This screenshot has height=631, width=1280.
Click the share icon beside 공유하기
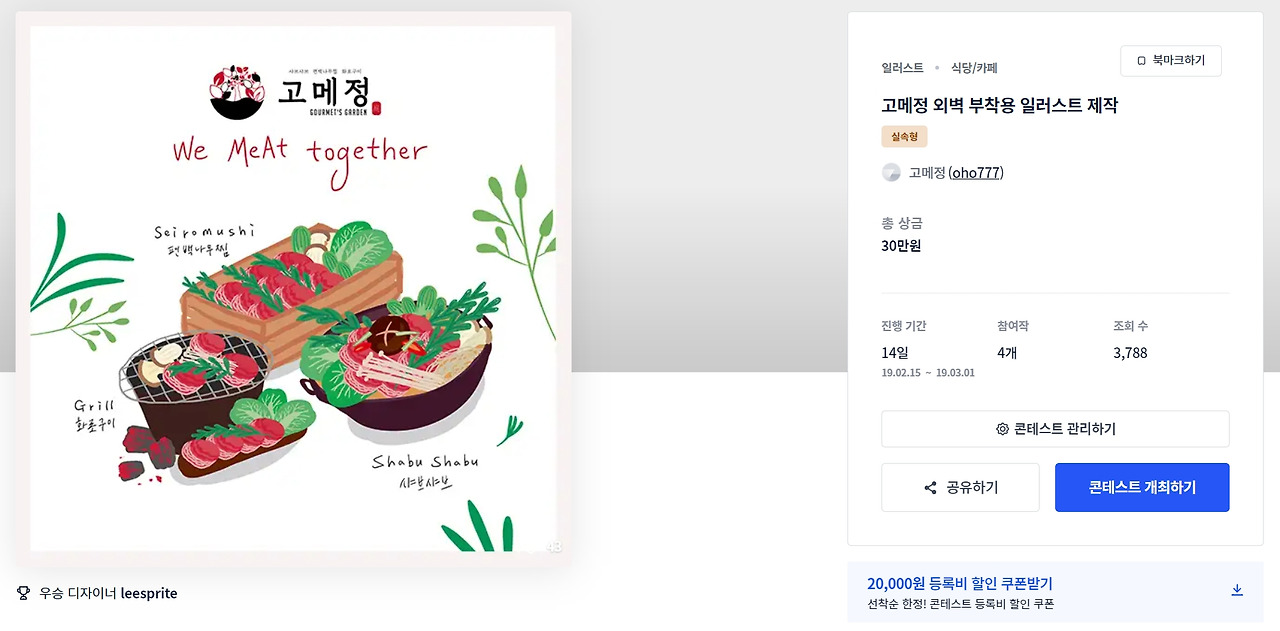point(930,488)
